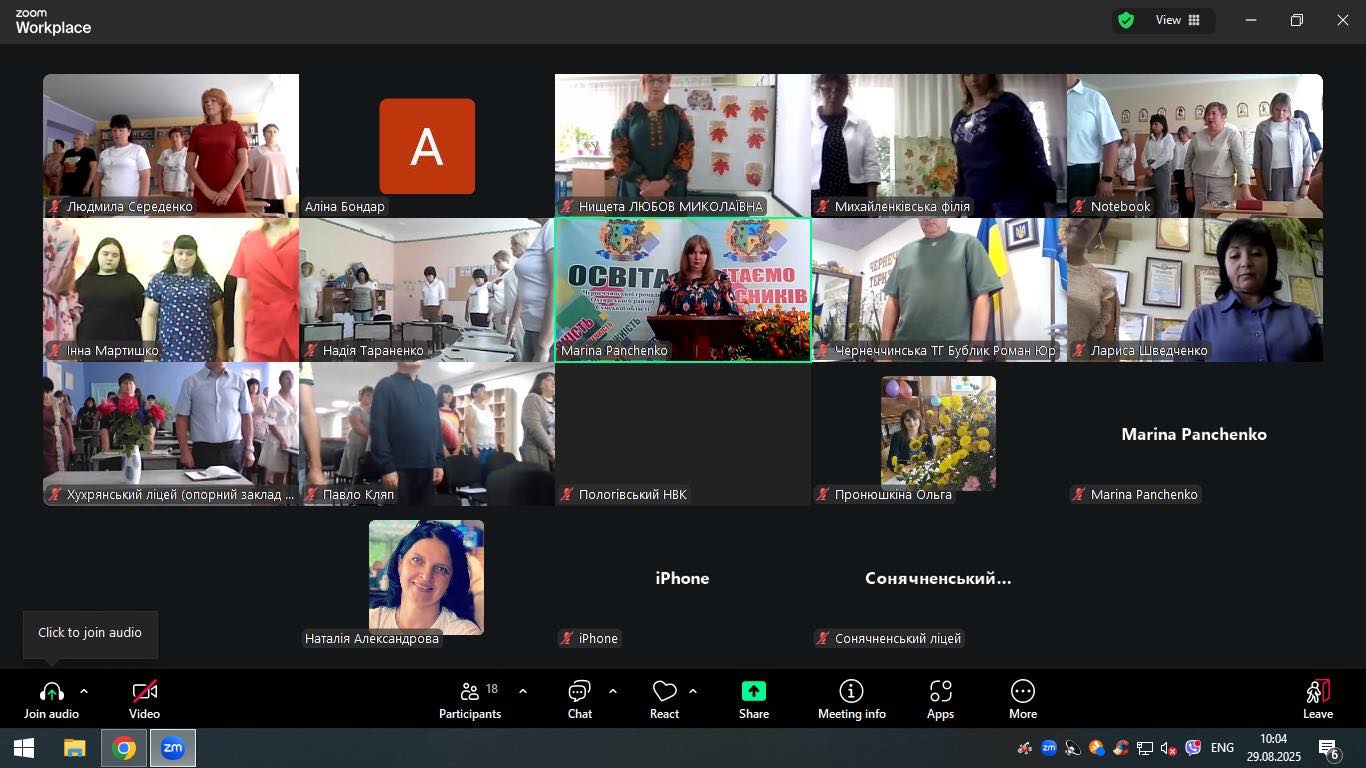This screenshot has height=768, width=1366.
Task: Expand the React options arrow
Action: click(x=693, y=691)
